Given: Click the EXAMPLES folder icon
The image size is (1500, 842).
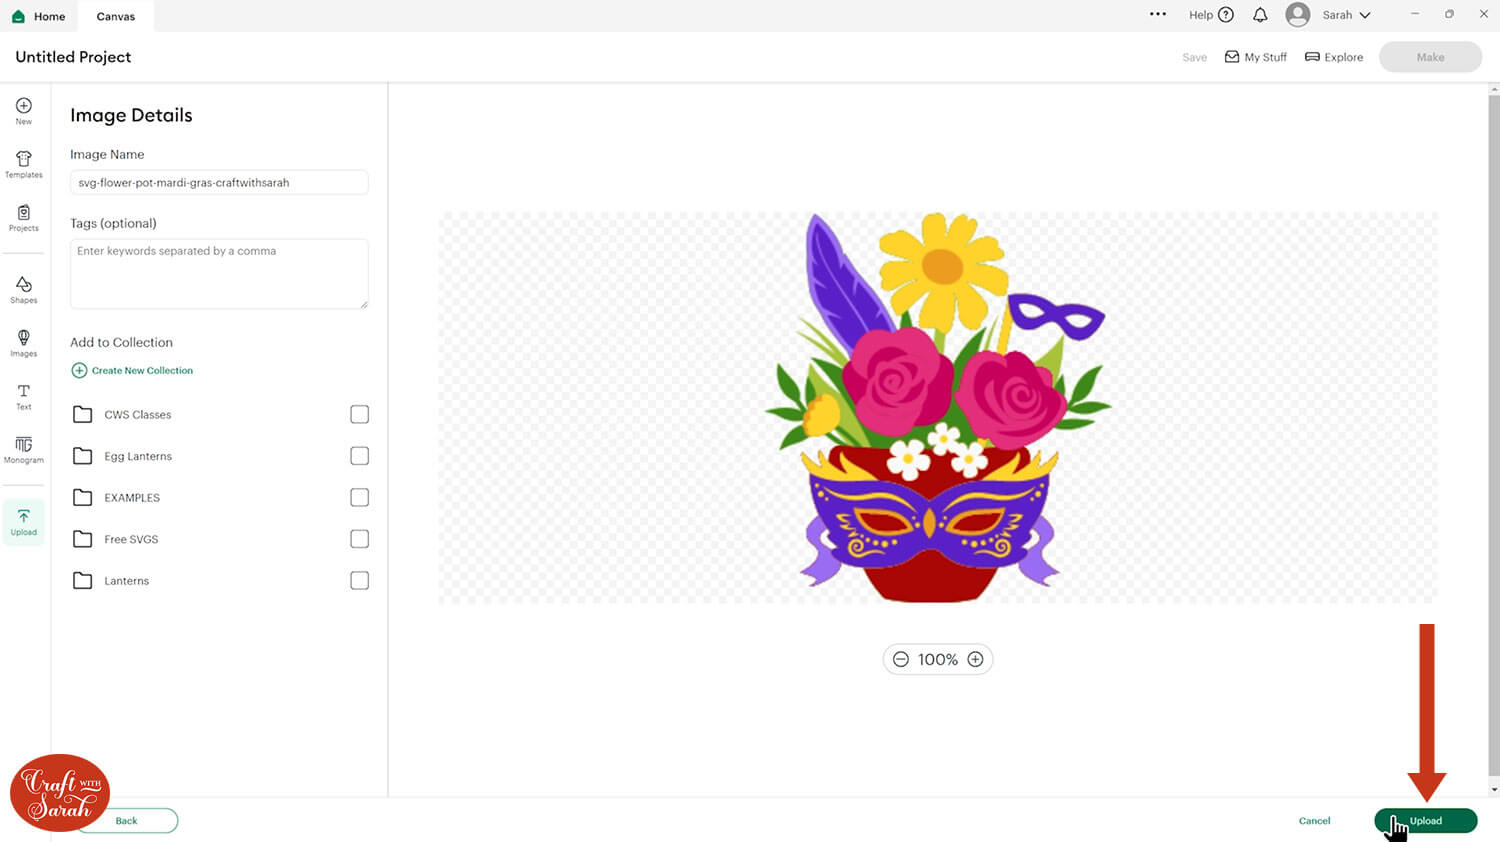Looking at the screenshot, I should [83, 497].
